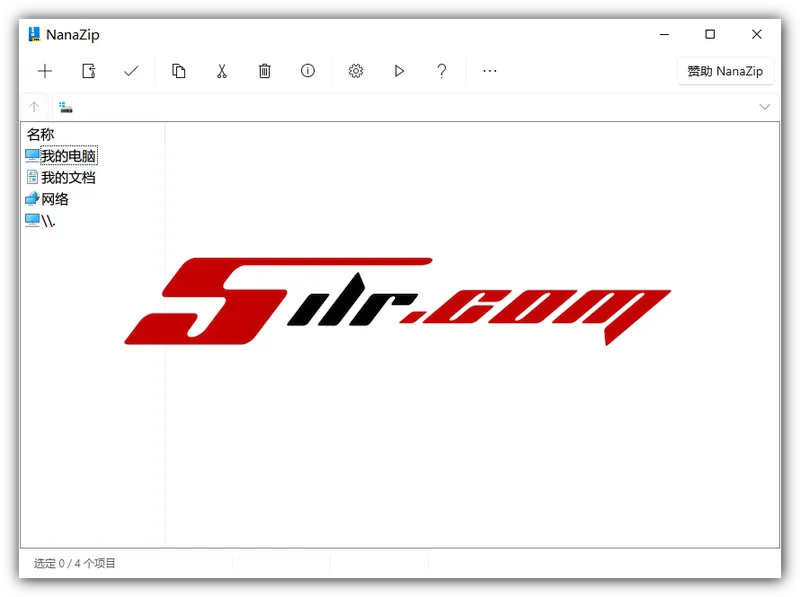Click the Delete trash can icon
Image resolution: width=800 pixels, height=597 pixels.
(x=264, y=71)
